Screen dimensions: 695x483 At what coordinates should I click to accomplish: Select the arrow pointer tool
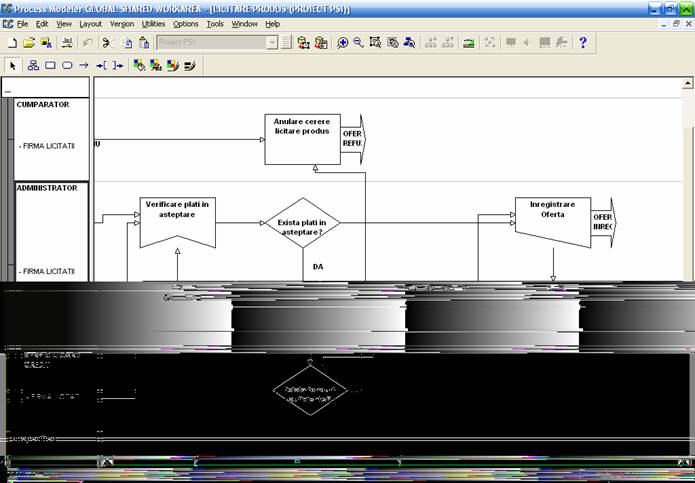tap(13, 66)
